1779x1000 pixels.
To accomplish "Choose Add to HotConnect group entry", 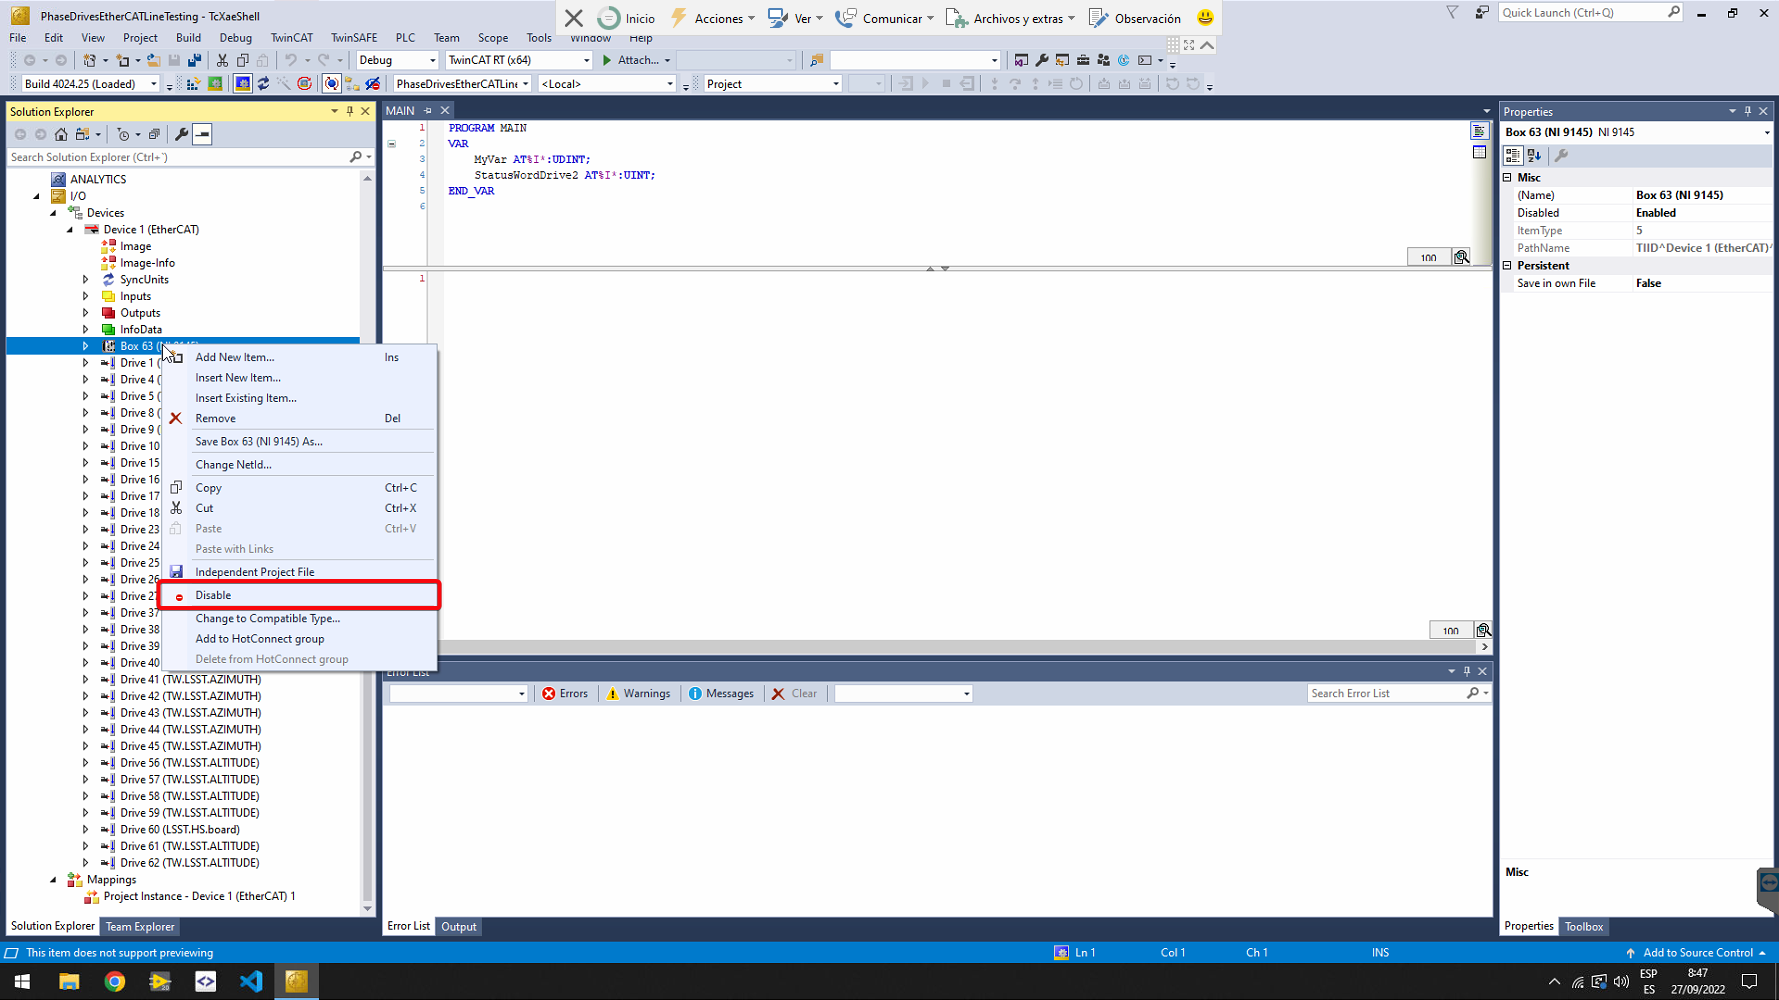I will (x=299, y=639).
